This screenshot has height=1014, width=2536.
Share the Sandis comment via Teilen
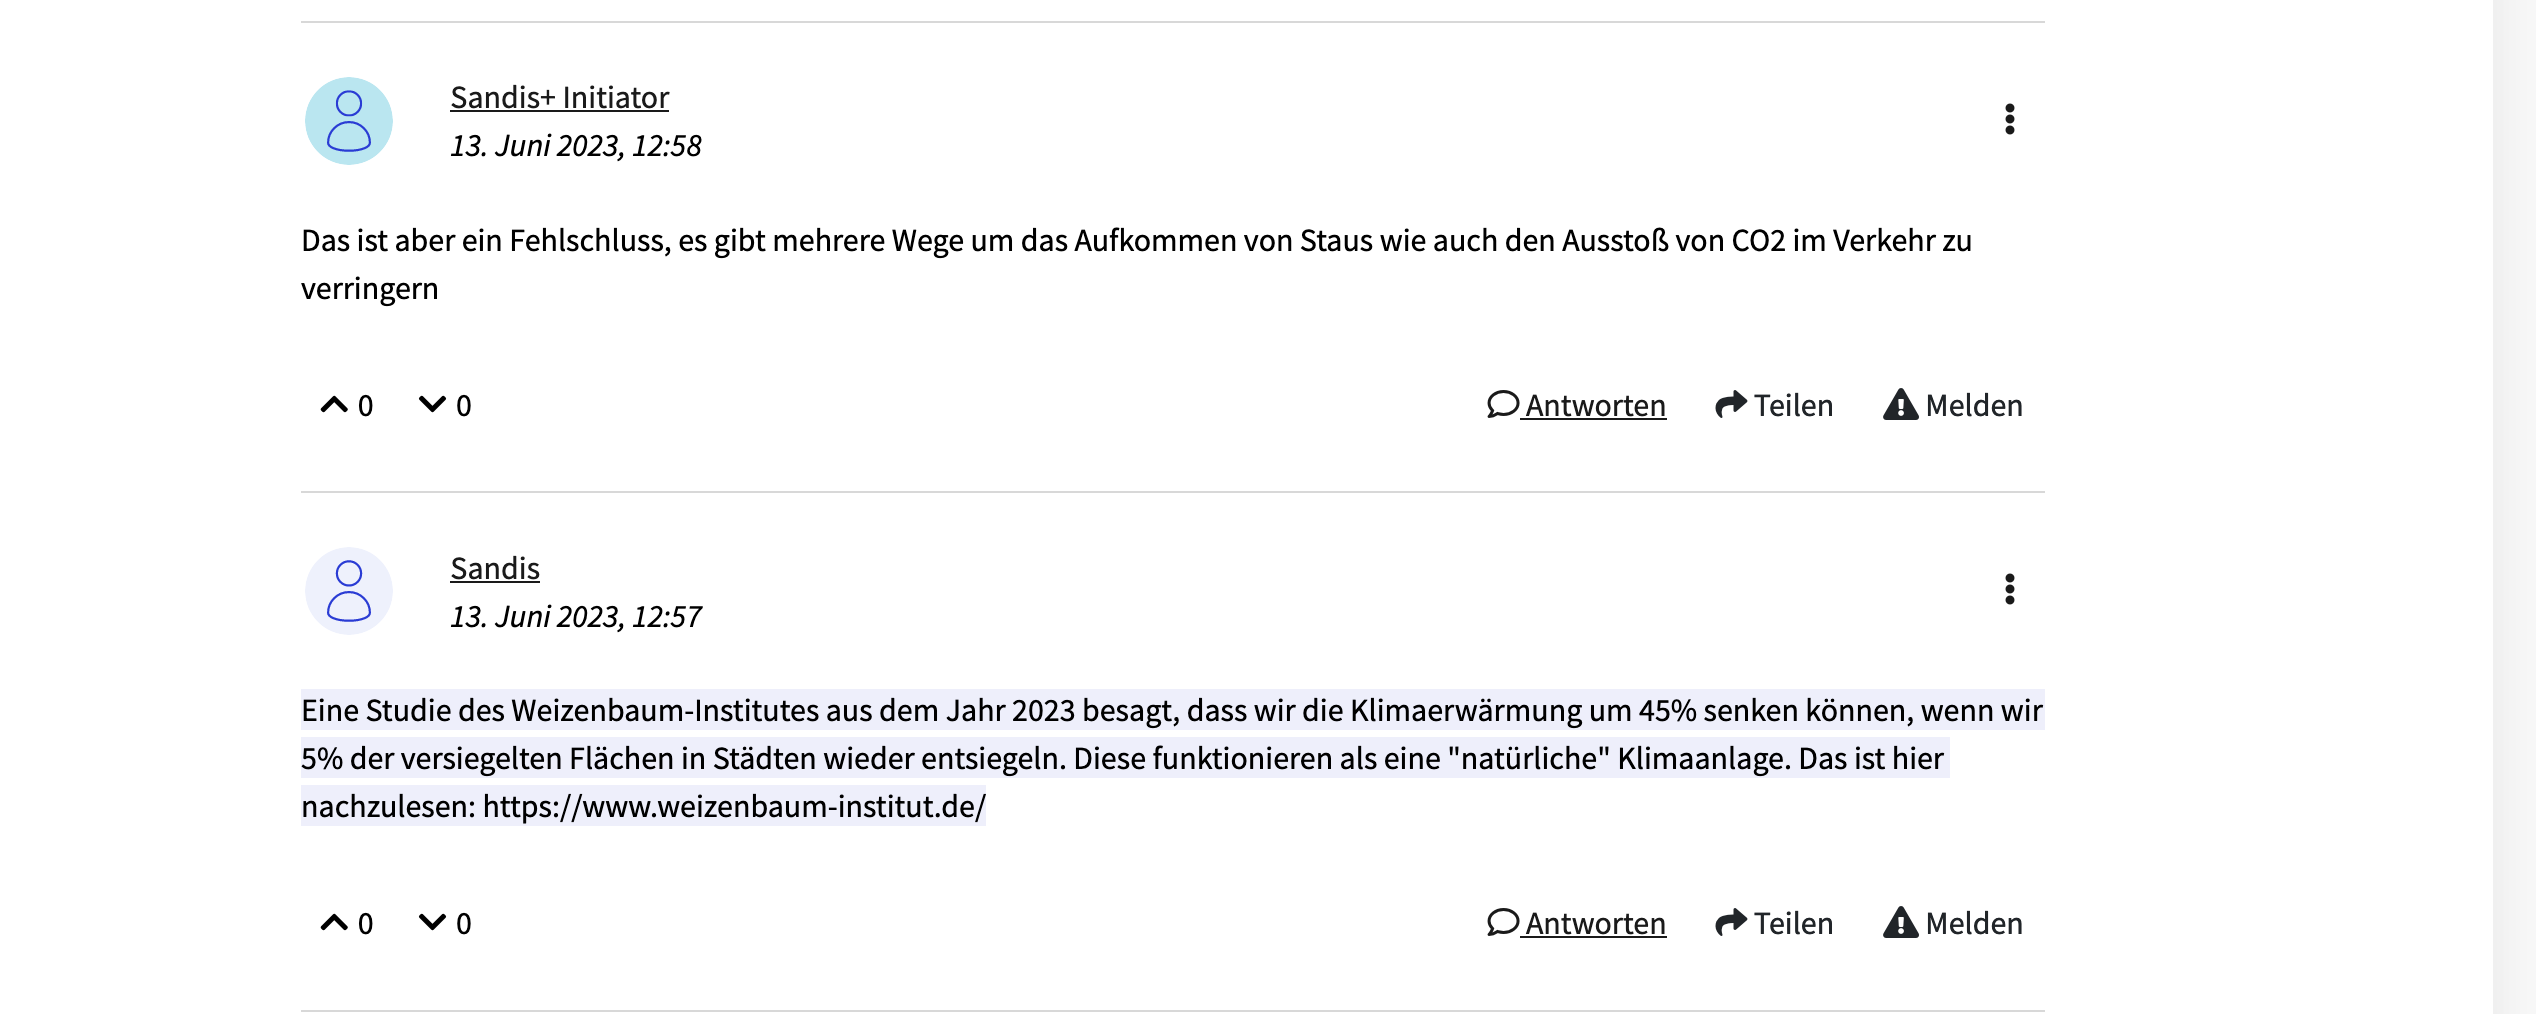[1774, 923]
